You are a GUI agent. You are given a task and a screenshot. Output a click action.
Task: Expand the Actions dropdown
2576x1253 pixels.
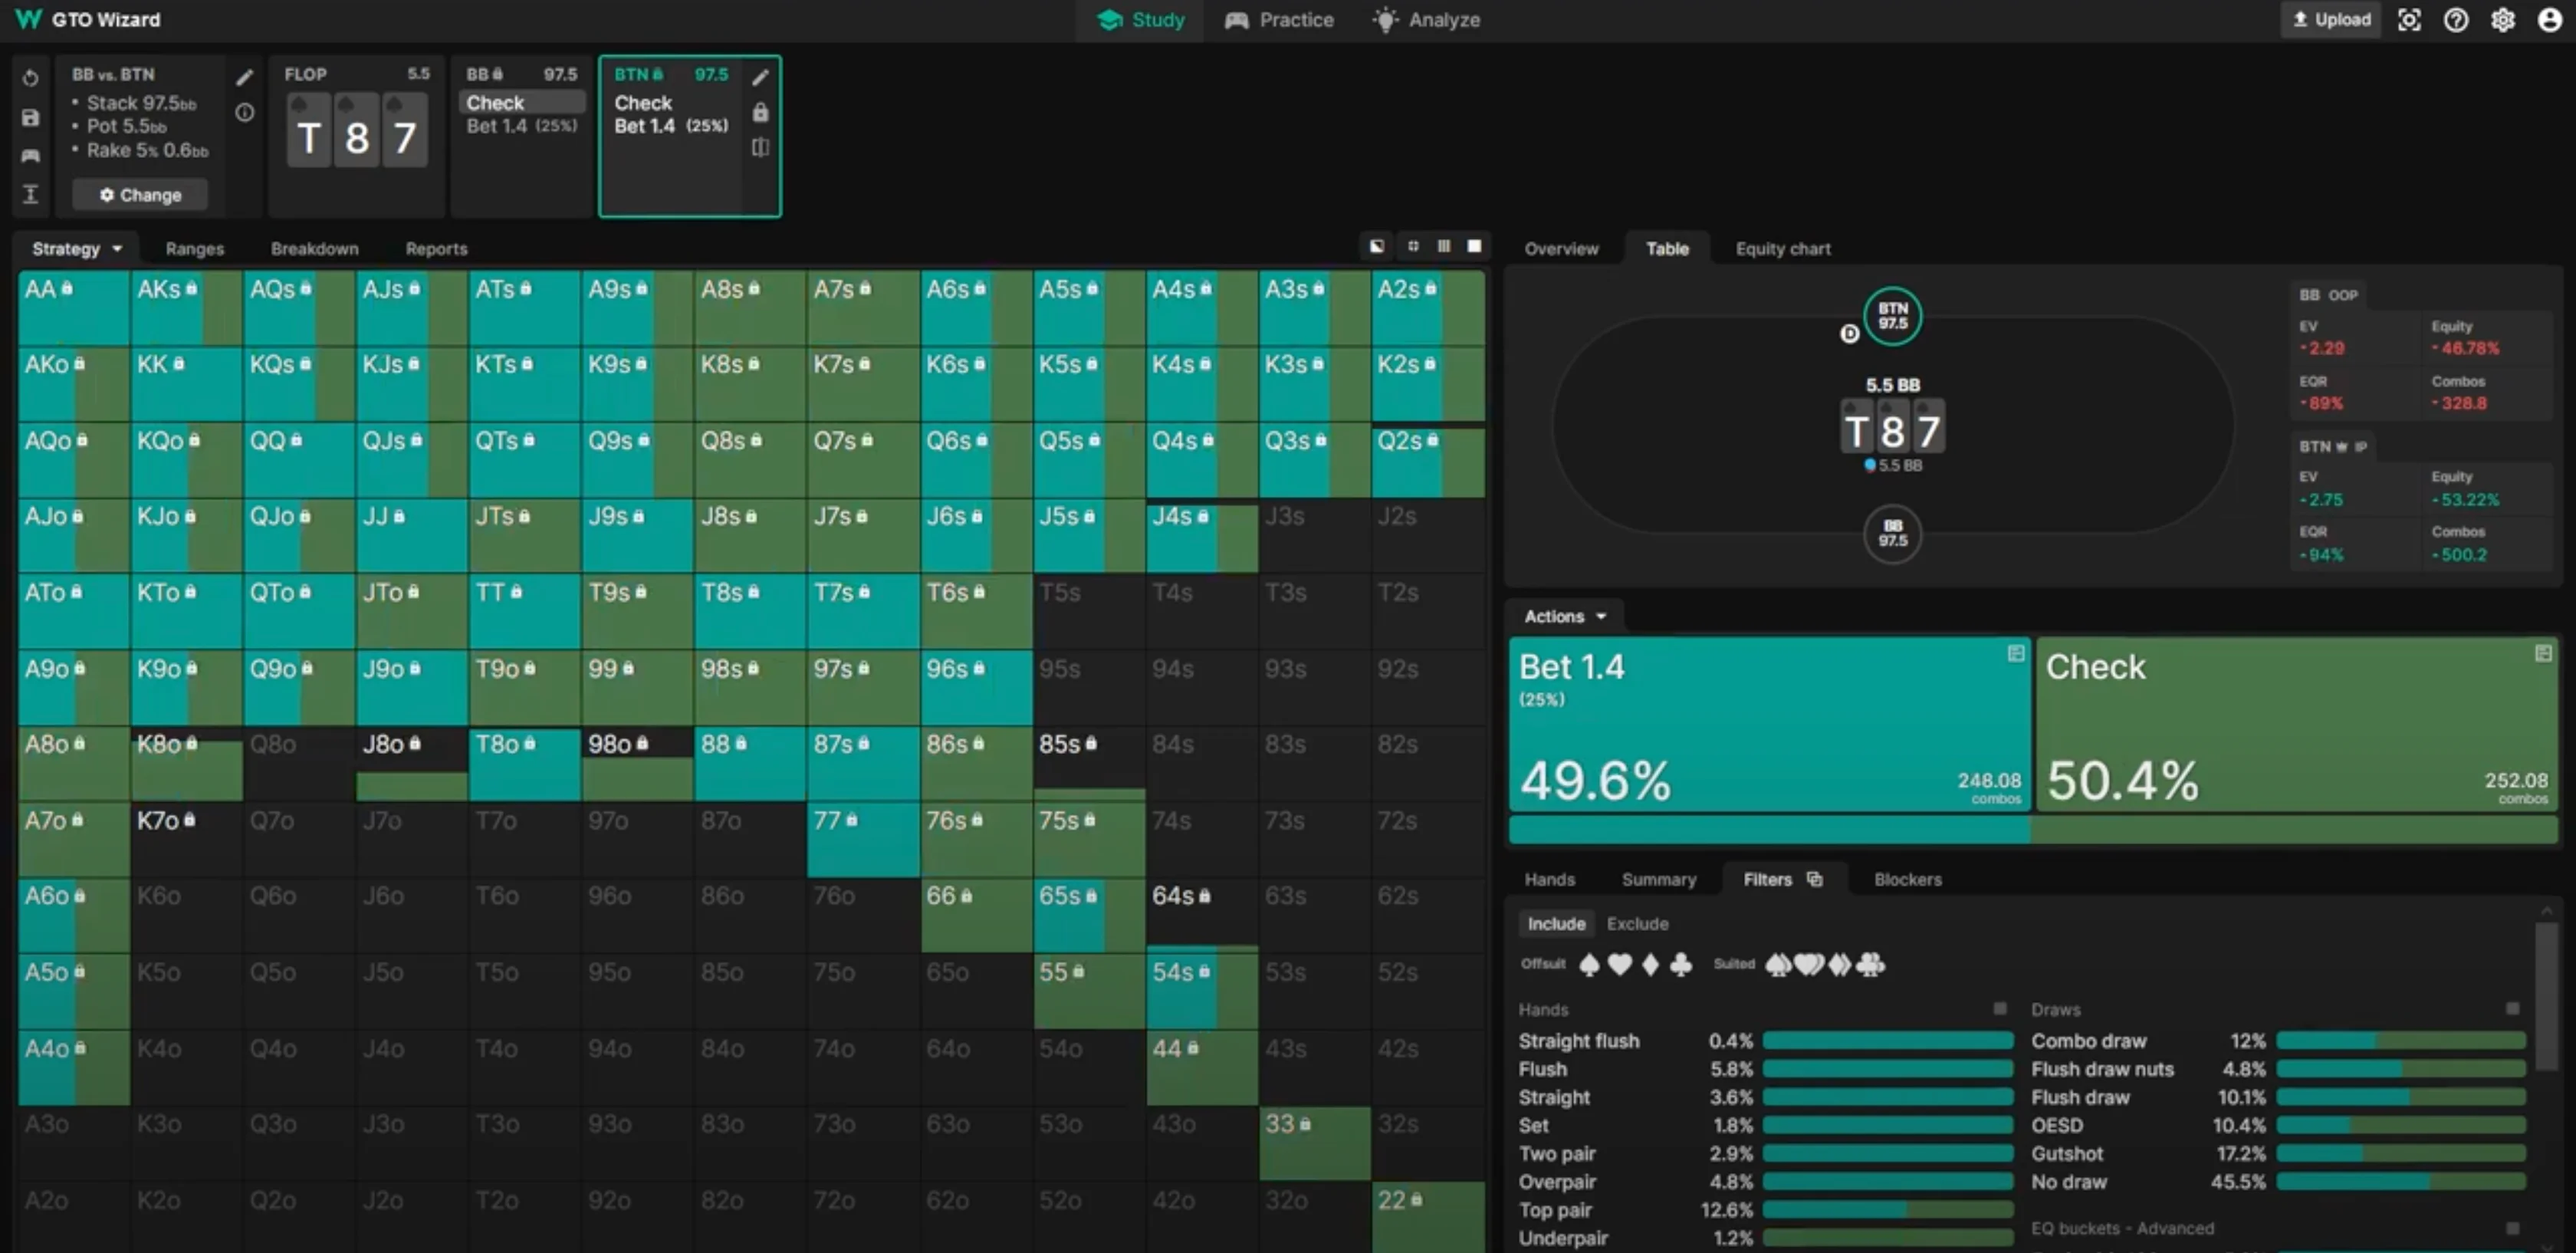click(x=1565, y=616)
